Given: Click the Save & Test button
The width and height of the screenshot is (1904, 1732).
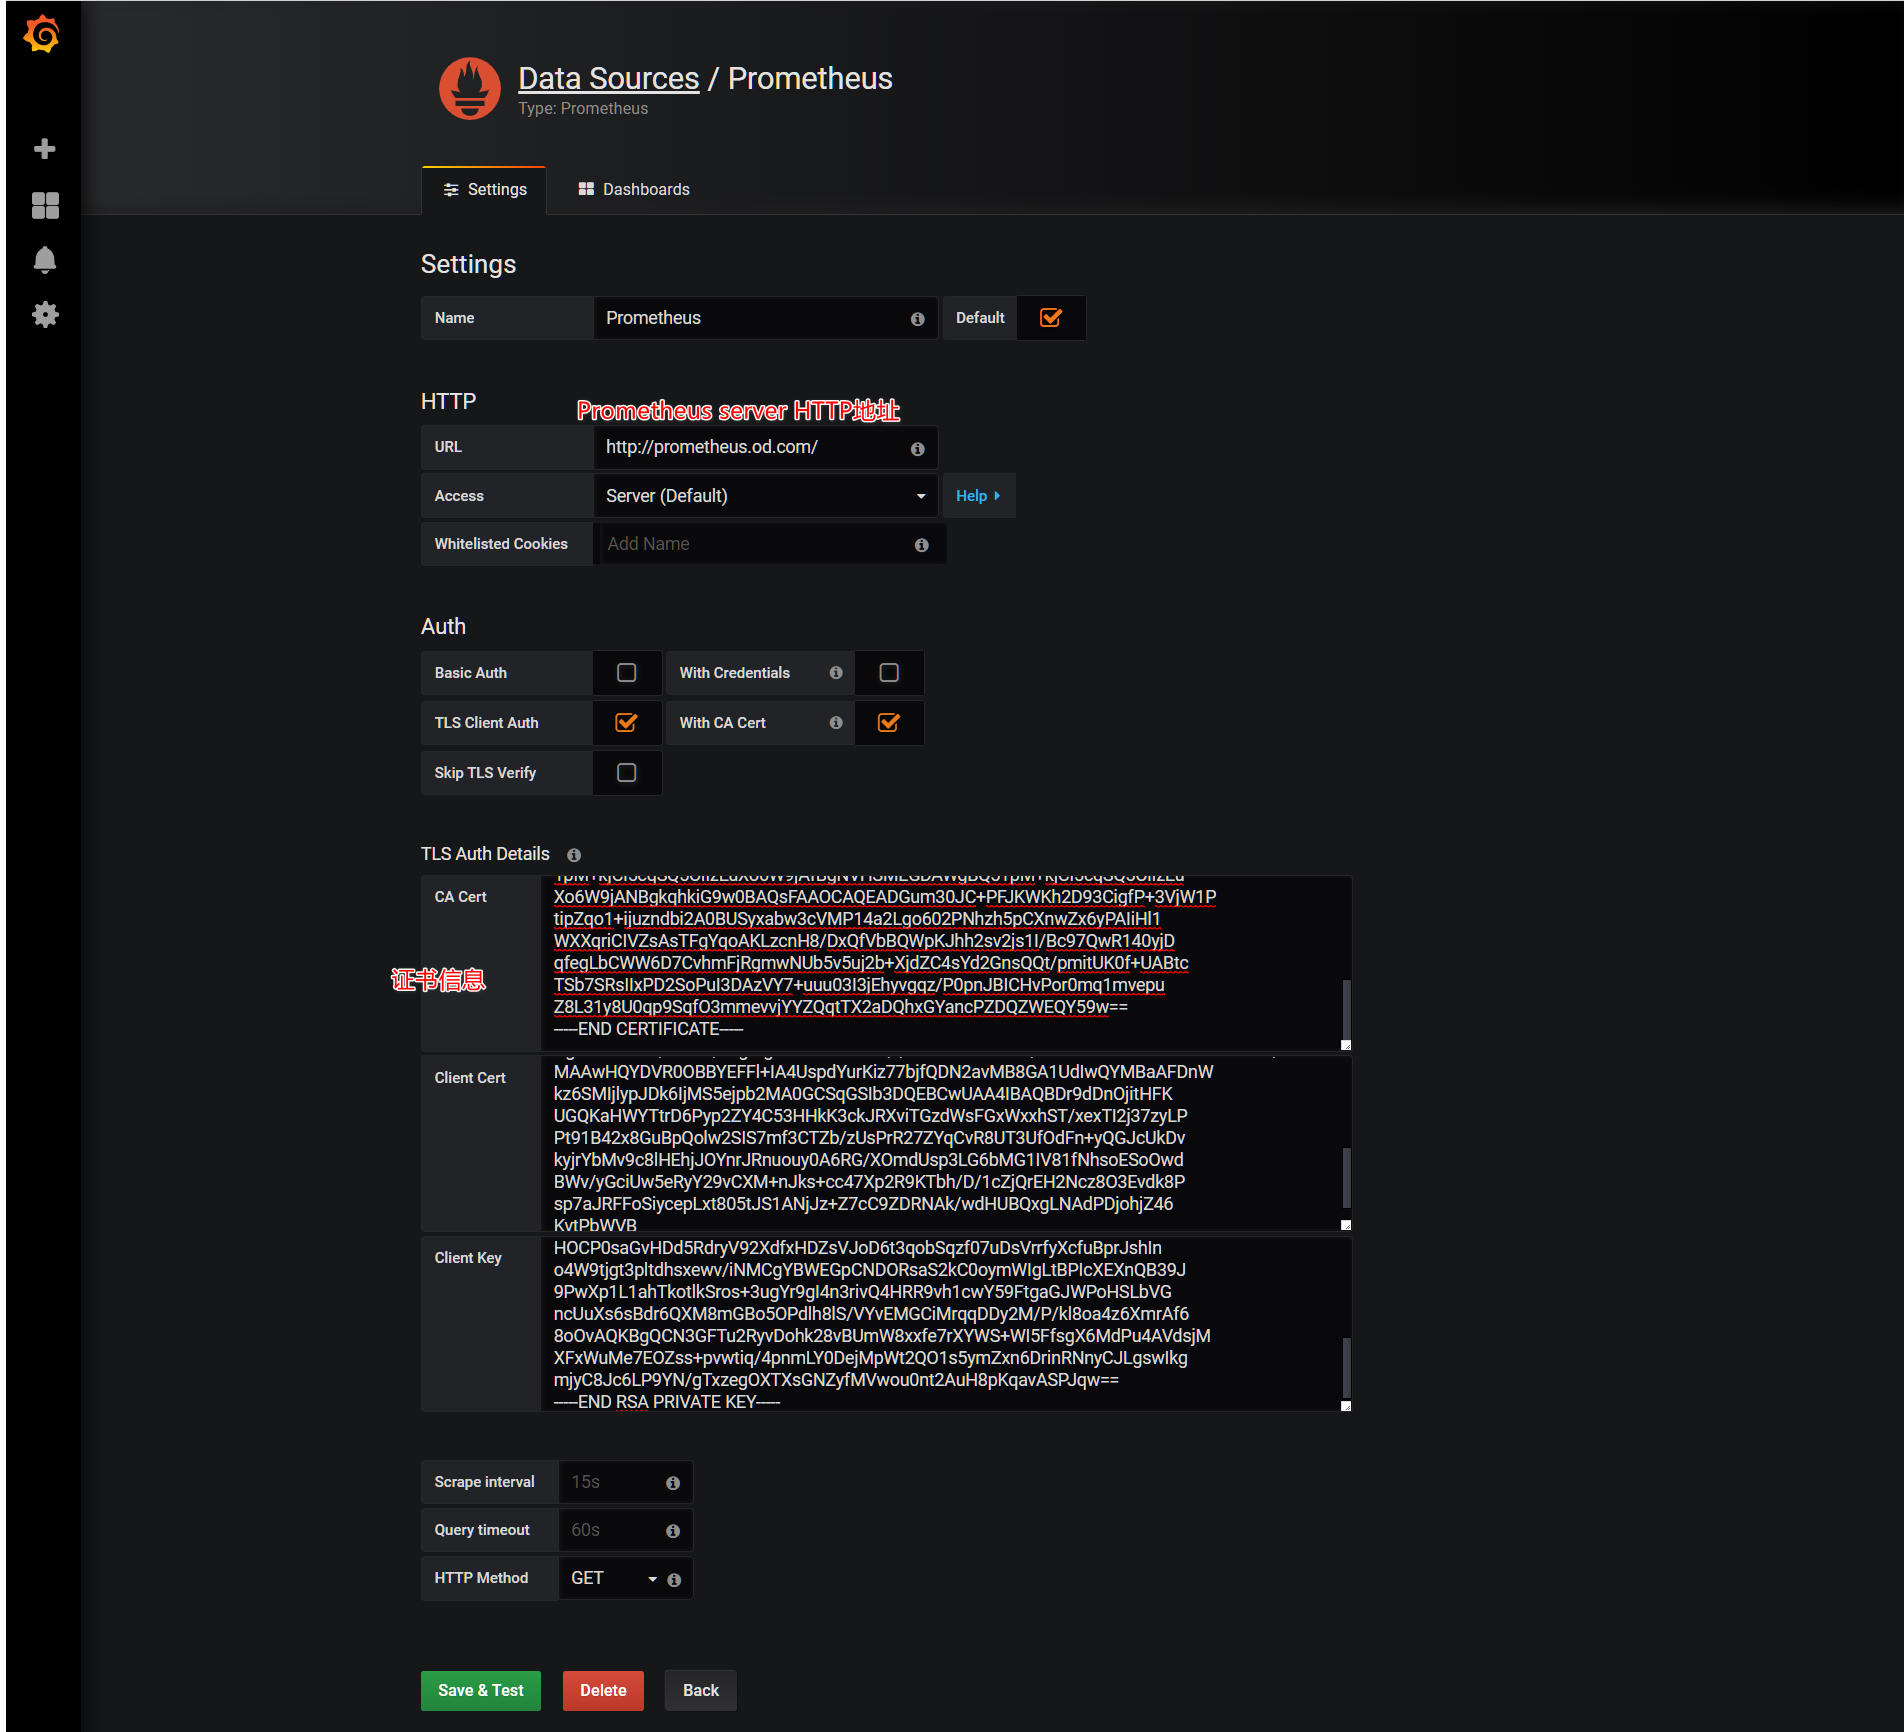Looking at the screenshot, I should (x=481, y=1691).
